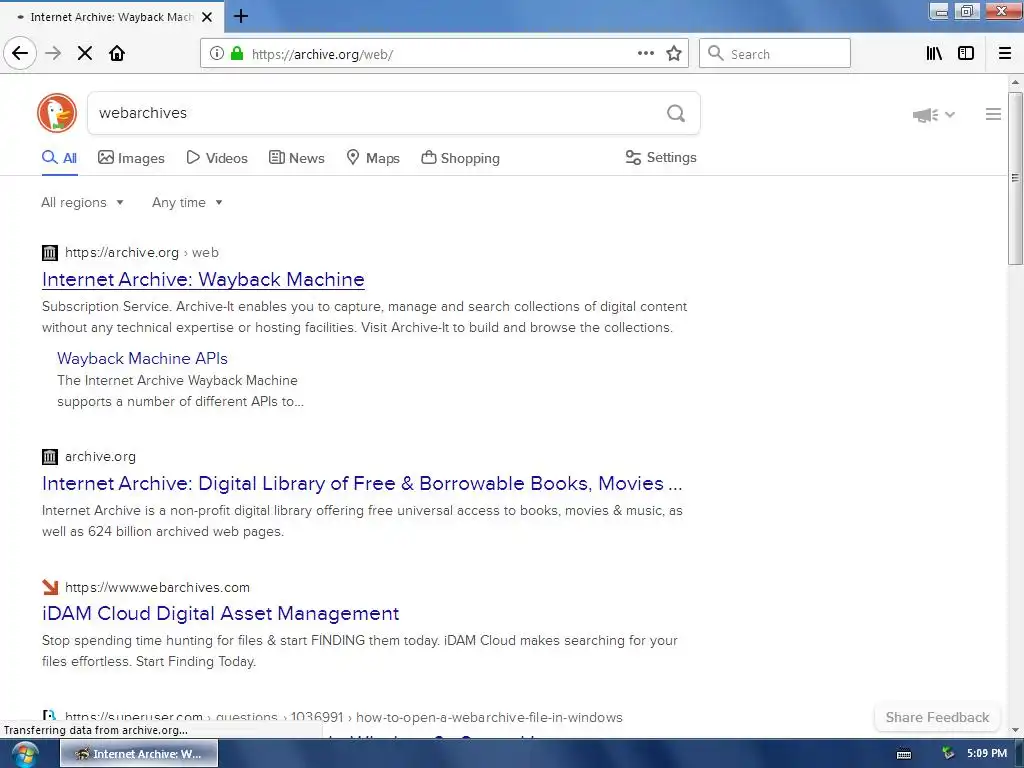Click the iDAM red arrow favicon
This screenshot has height=768, width=1024.
50,587
